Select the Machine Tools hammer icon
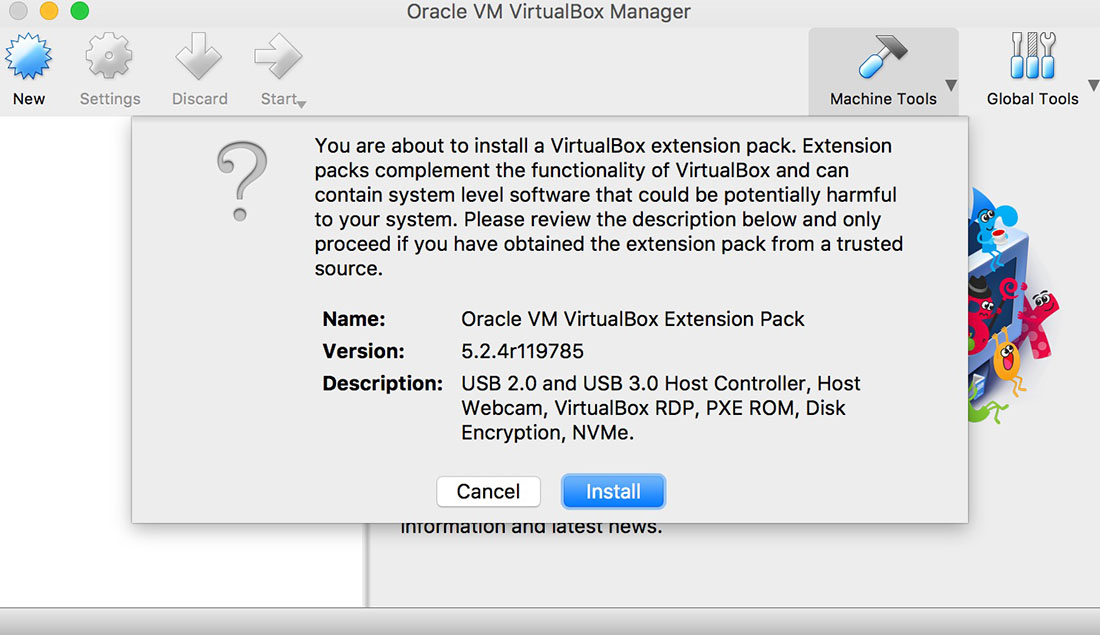 point(883,56)
